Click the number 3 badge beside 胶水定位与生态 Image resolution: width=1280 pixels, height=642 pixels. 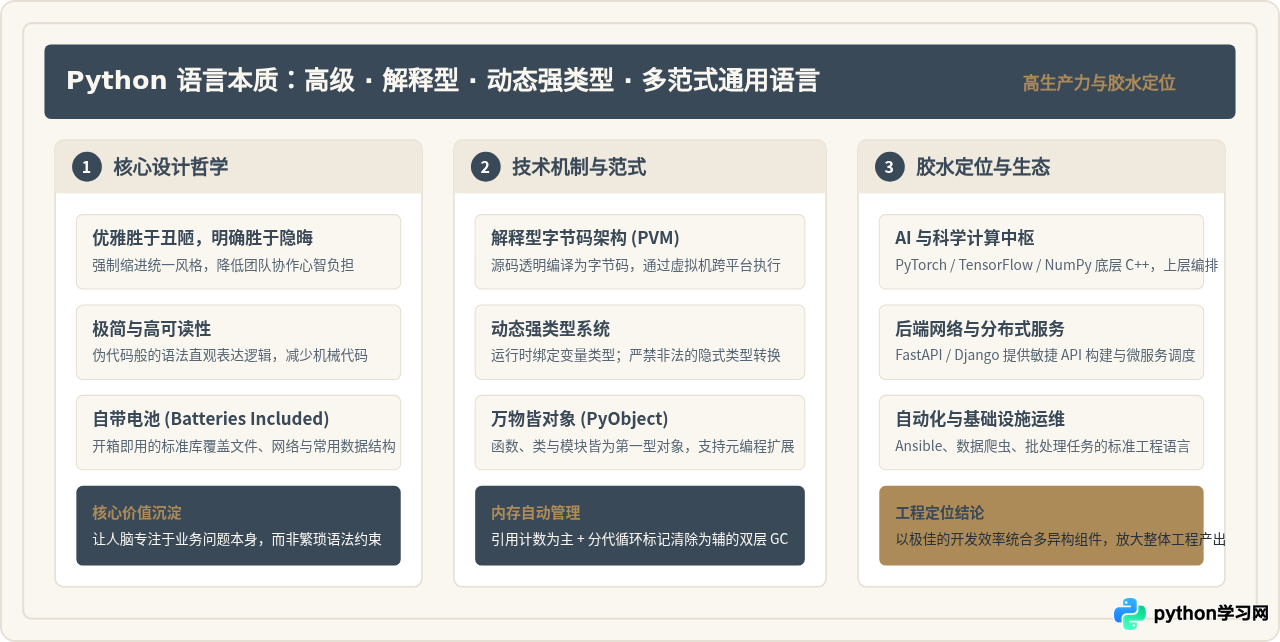coord(889,167)
